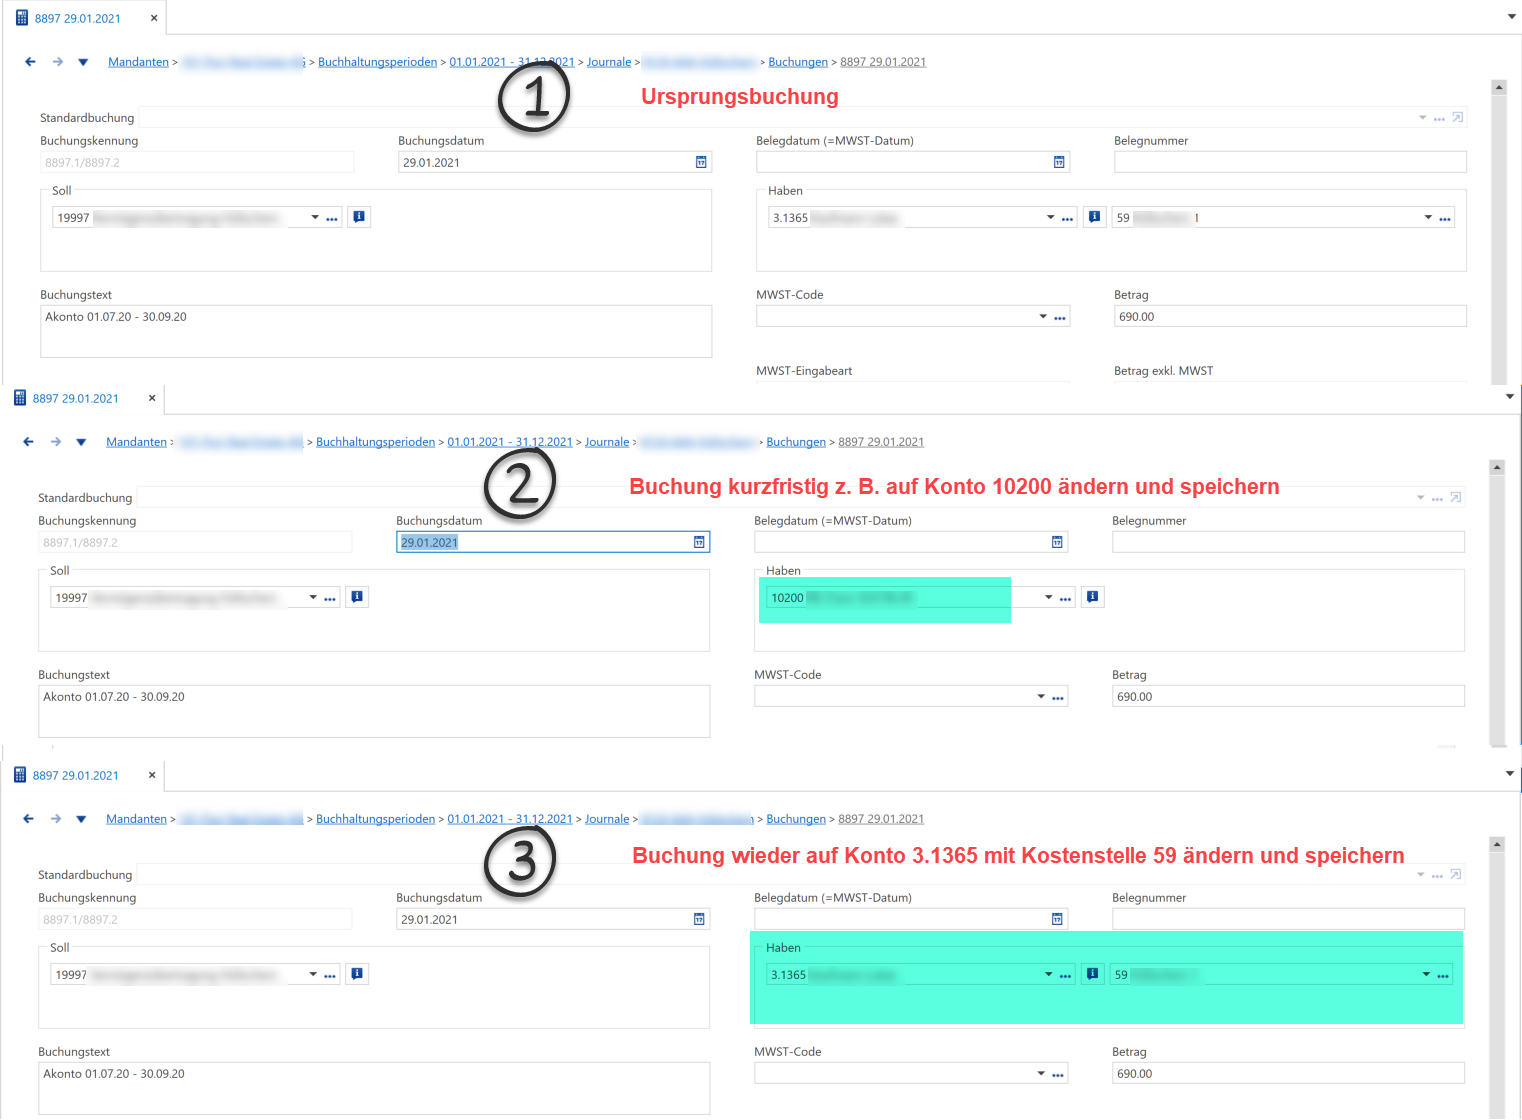Open MWST-Code lookup dots in step 1 screenshot
The height and width of the screenshot is (1120, 1522).
[x=1060, y=317]
